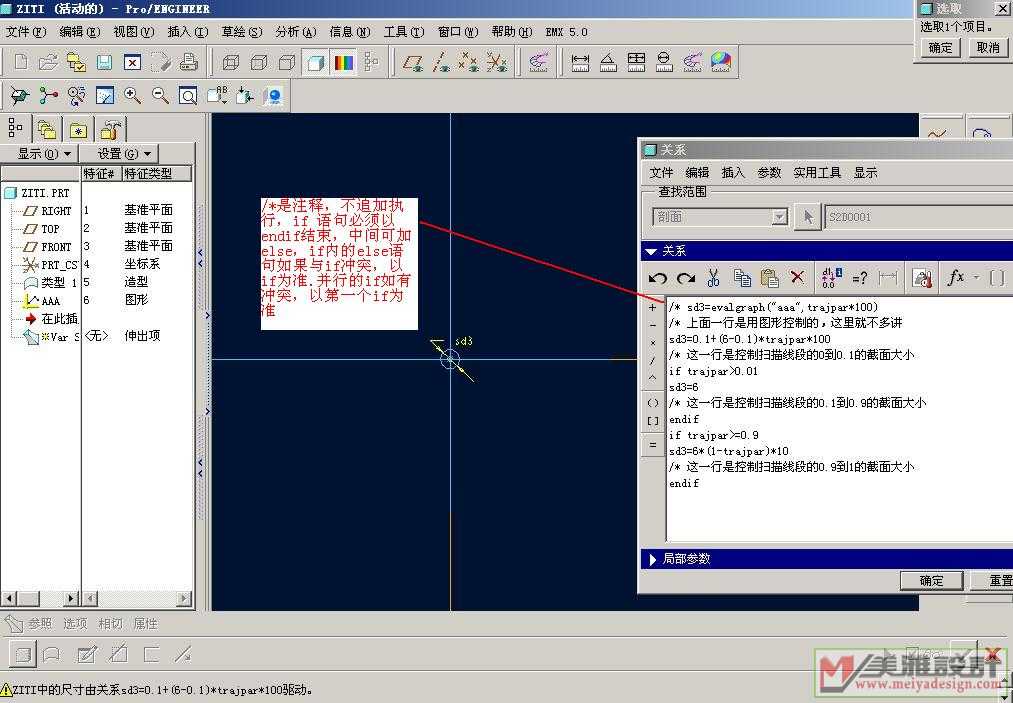Delete selection with red X in Relations toolbar
1013x703 pixels.
point(798,278)
